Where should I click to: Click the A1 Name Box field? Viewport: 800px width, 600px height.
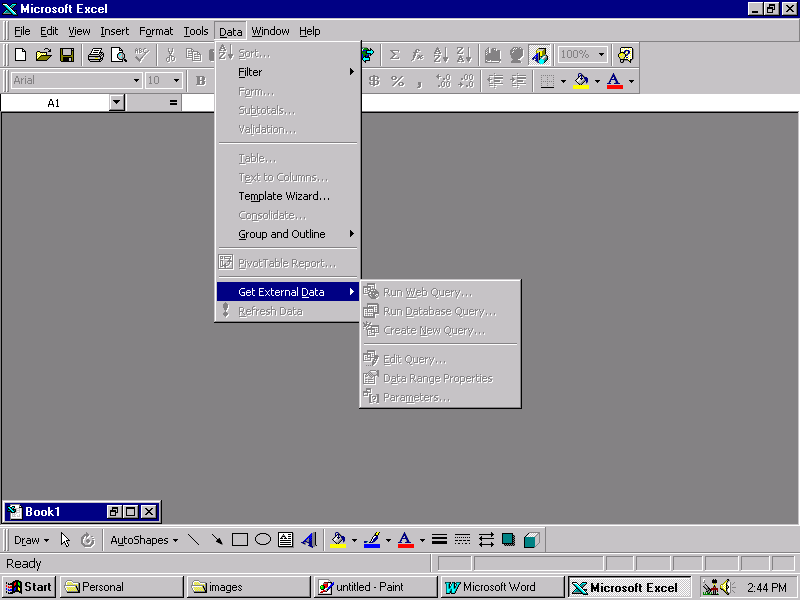point(55,103)
